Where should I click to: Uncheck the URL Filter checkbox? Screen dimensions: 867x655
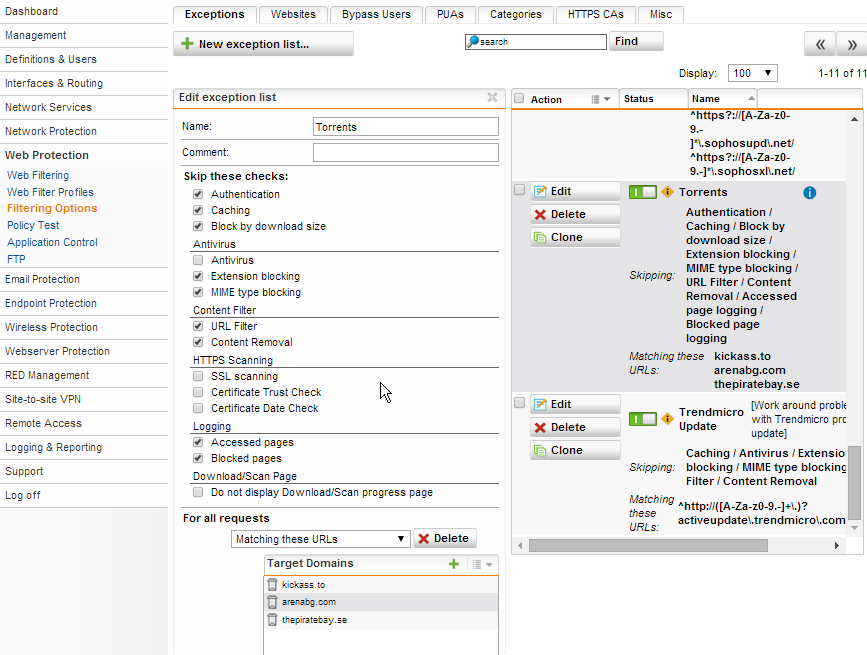[x=198, y=326]
